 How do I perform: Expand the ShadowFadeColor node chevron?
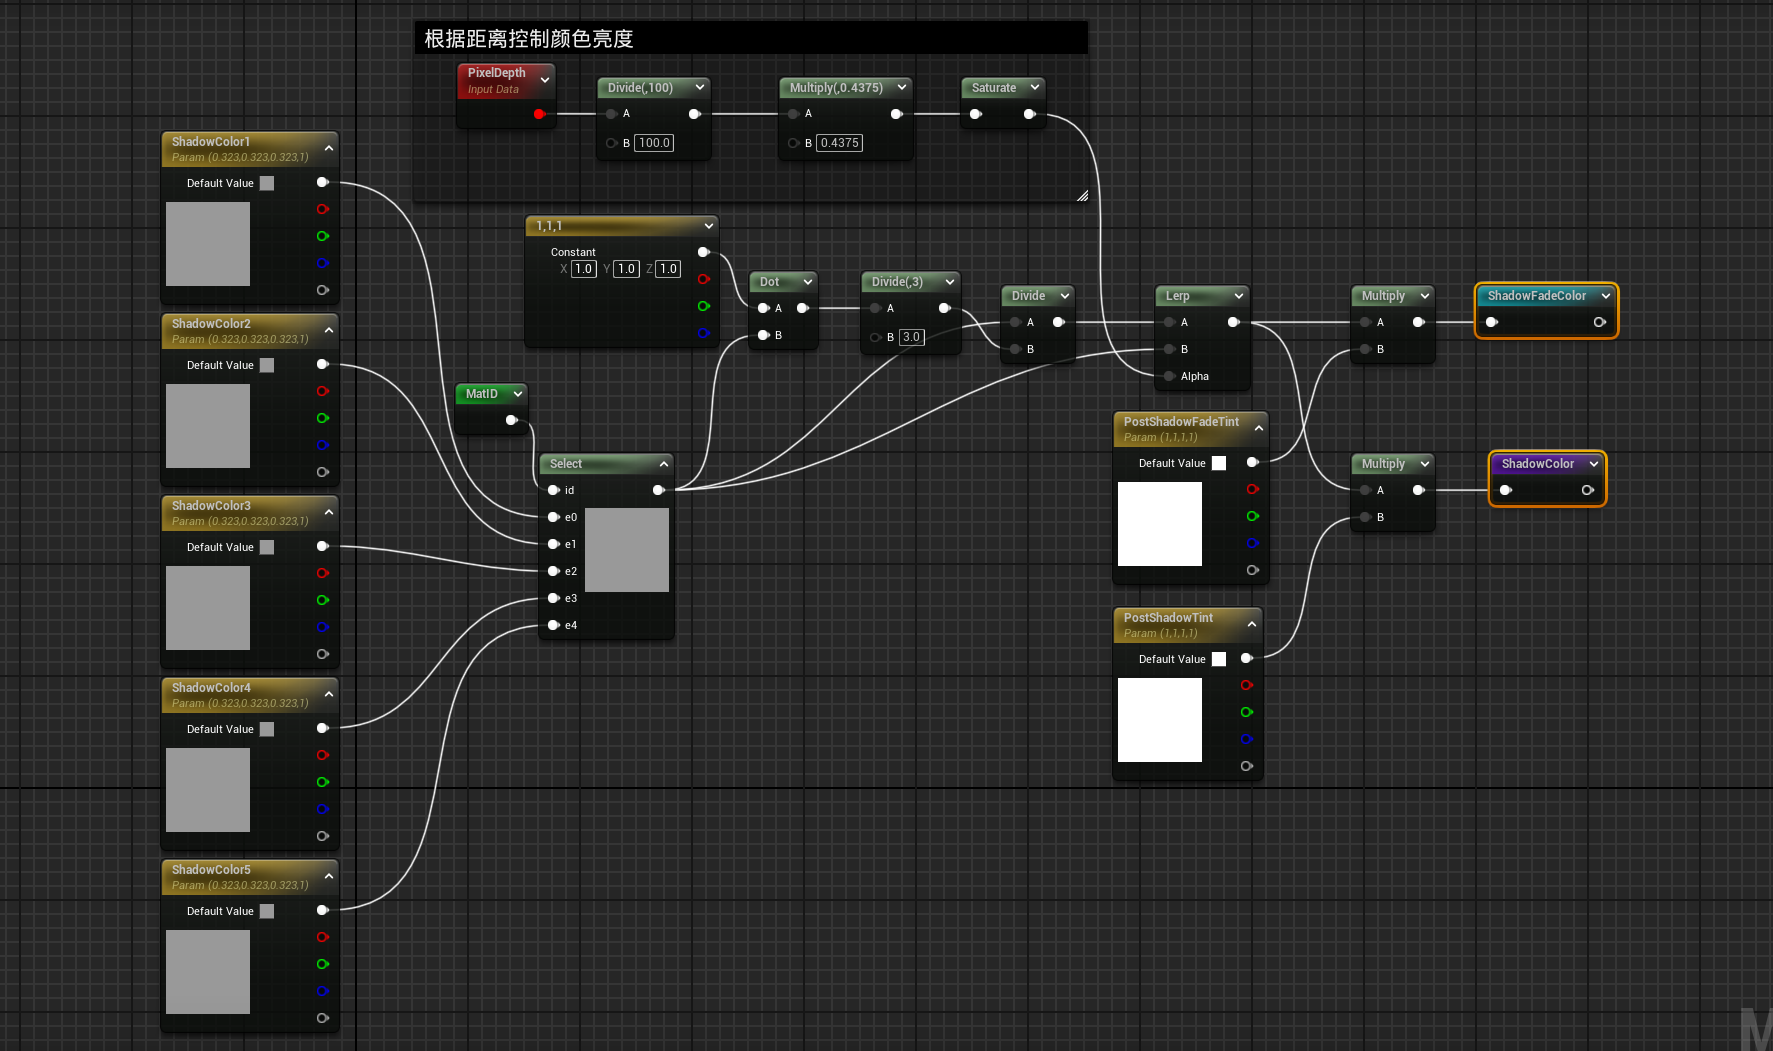[1606, 296]
